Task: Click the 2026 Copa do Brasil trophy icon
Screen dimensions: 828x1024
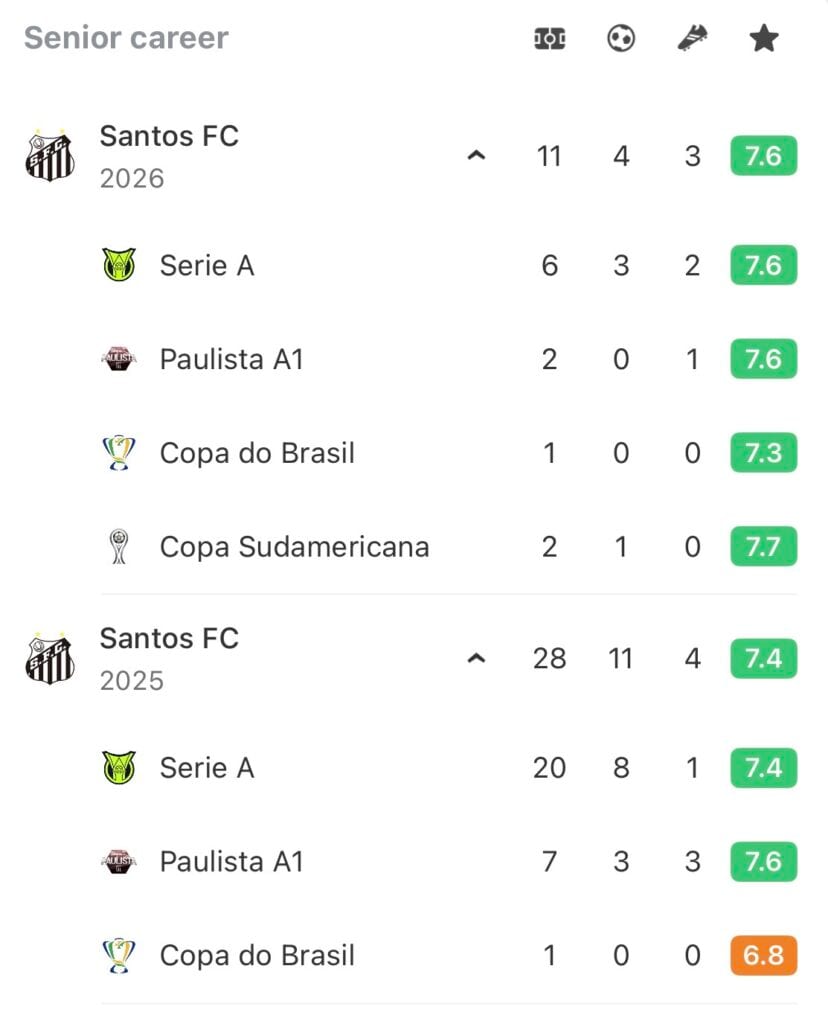Action: [119, 453]
